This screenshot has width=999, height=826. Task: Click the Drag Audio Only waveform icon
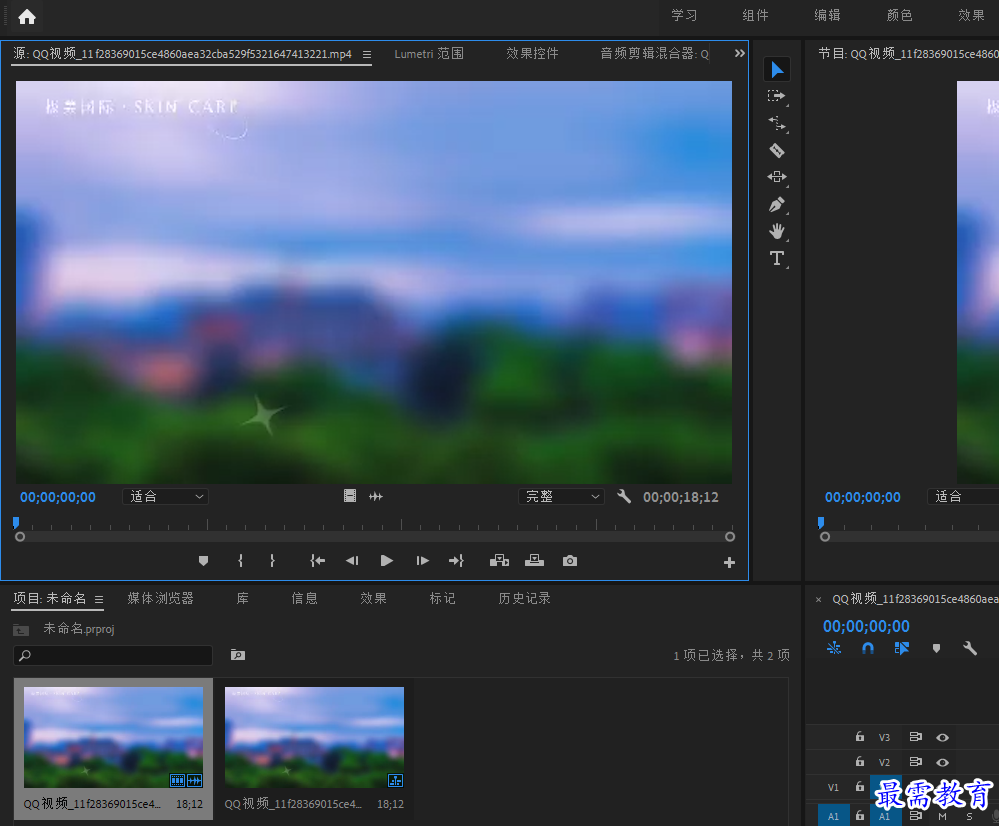(376, 496)
